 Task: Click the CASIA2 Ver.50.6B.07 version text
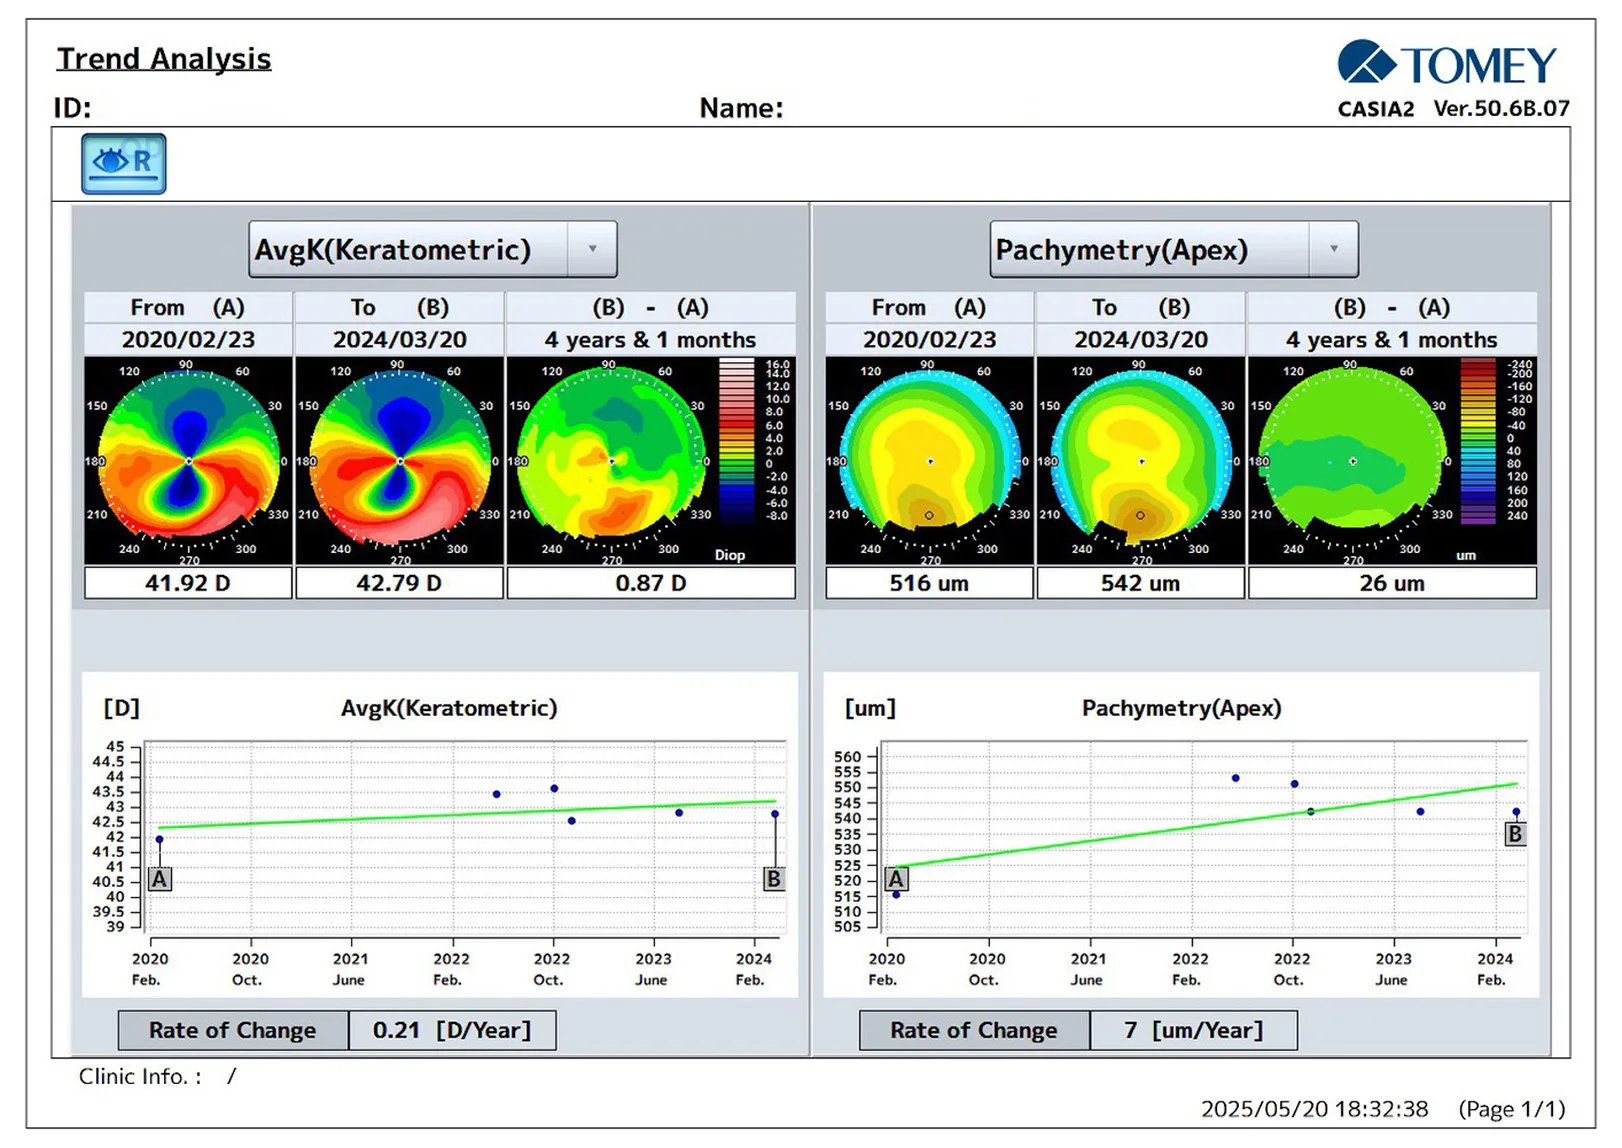[x=1454, y=108]
